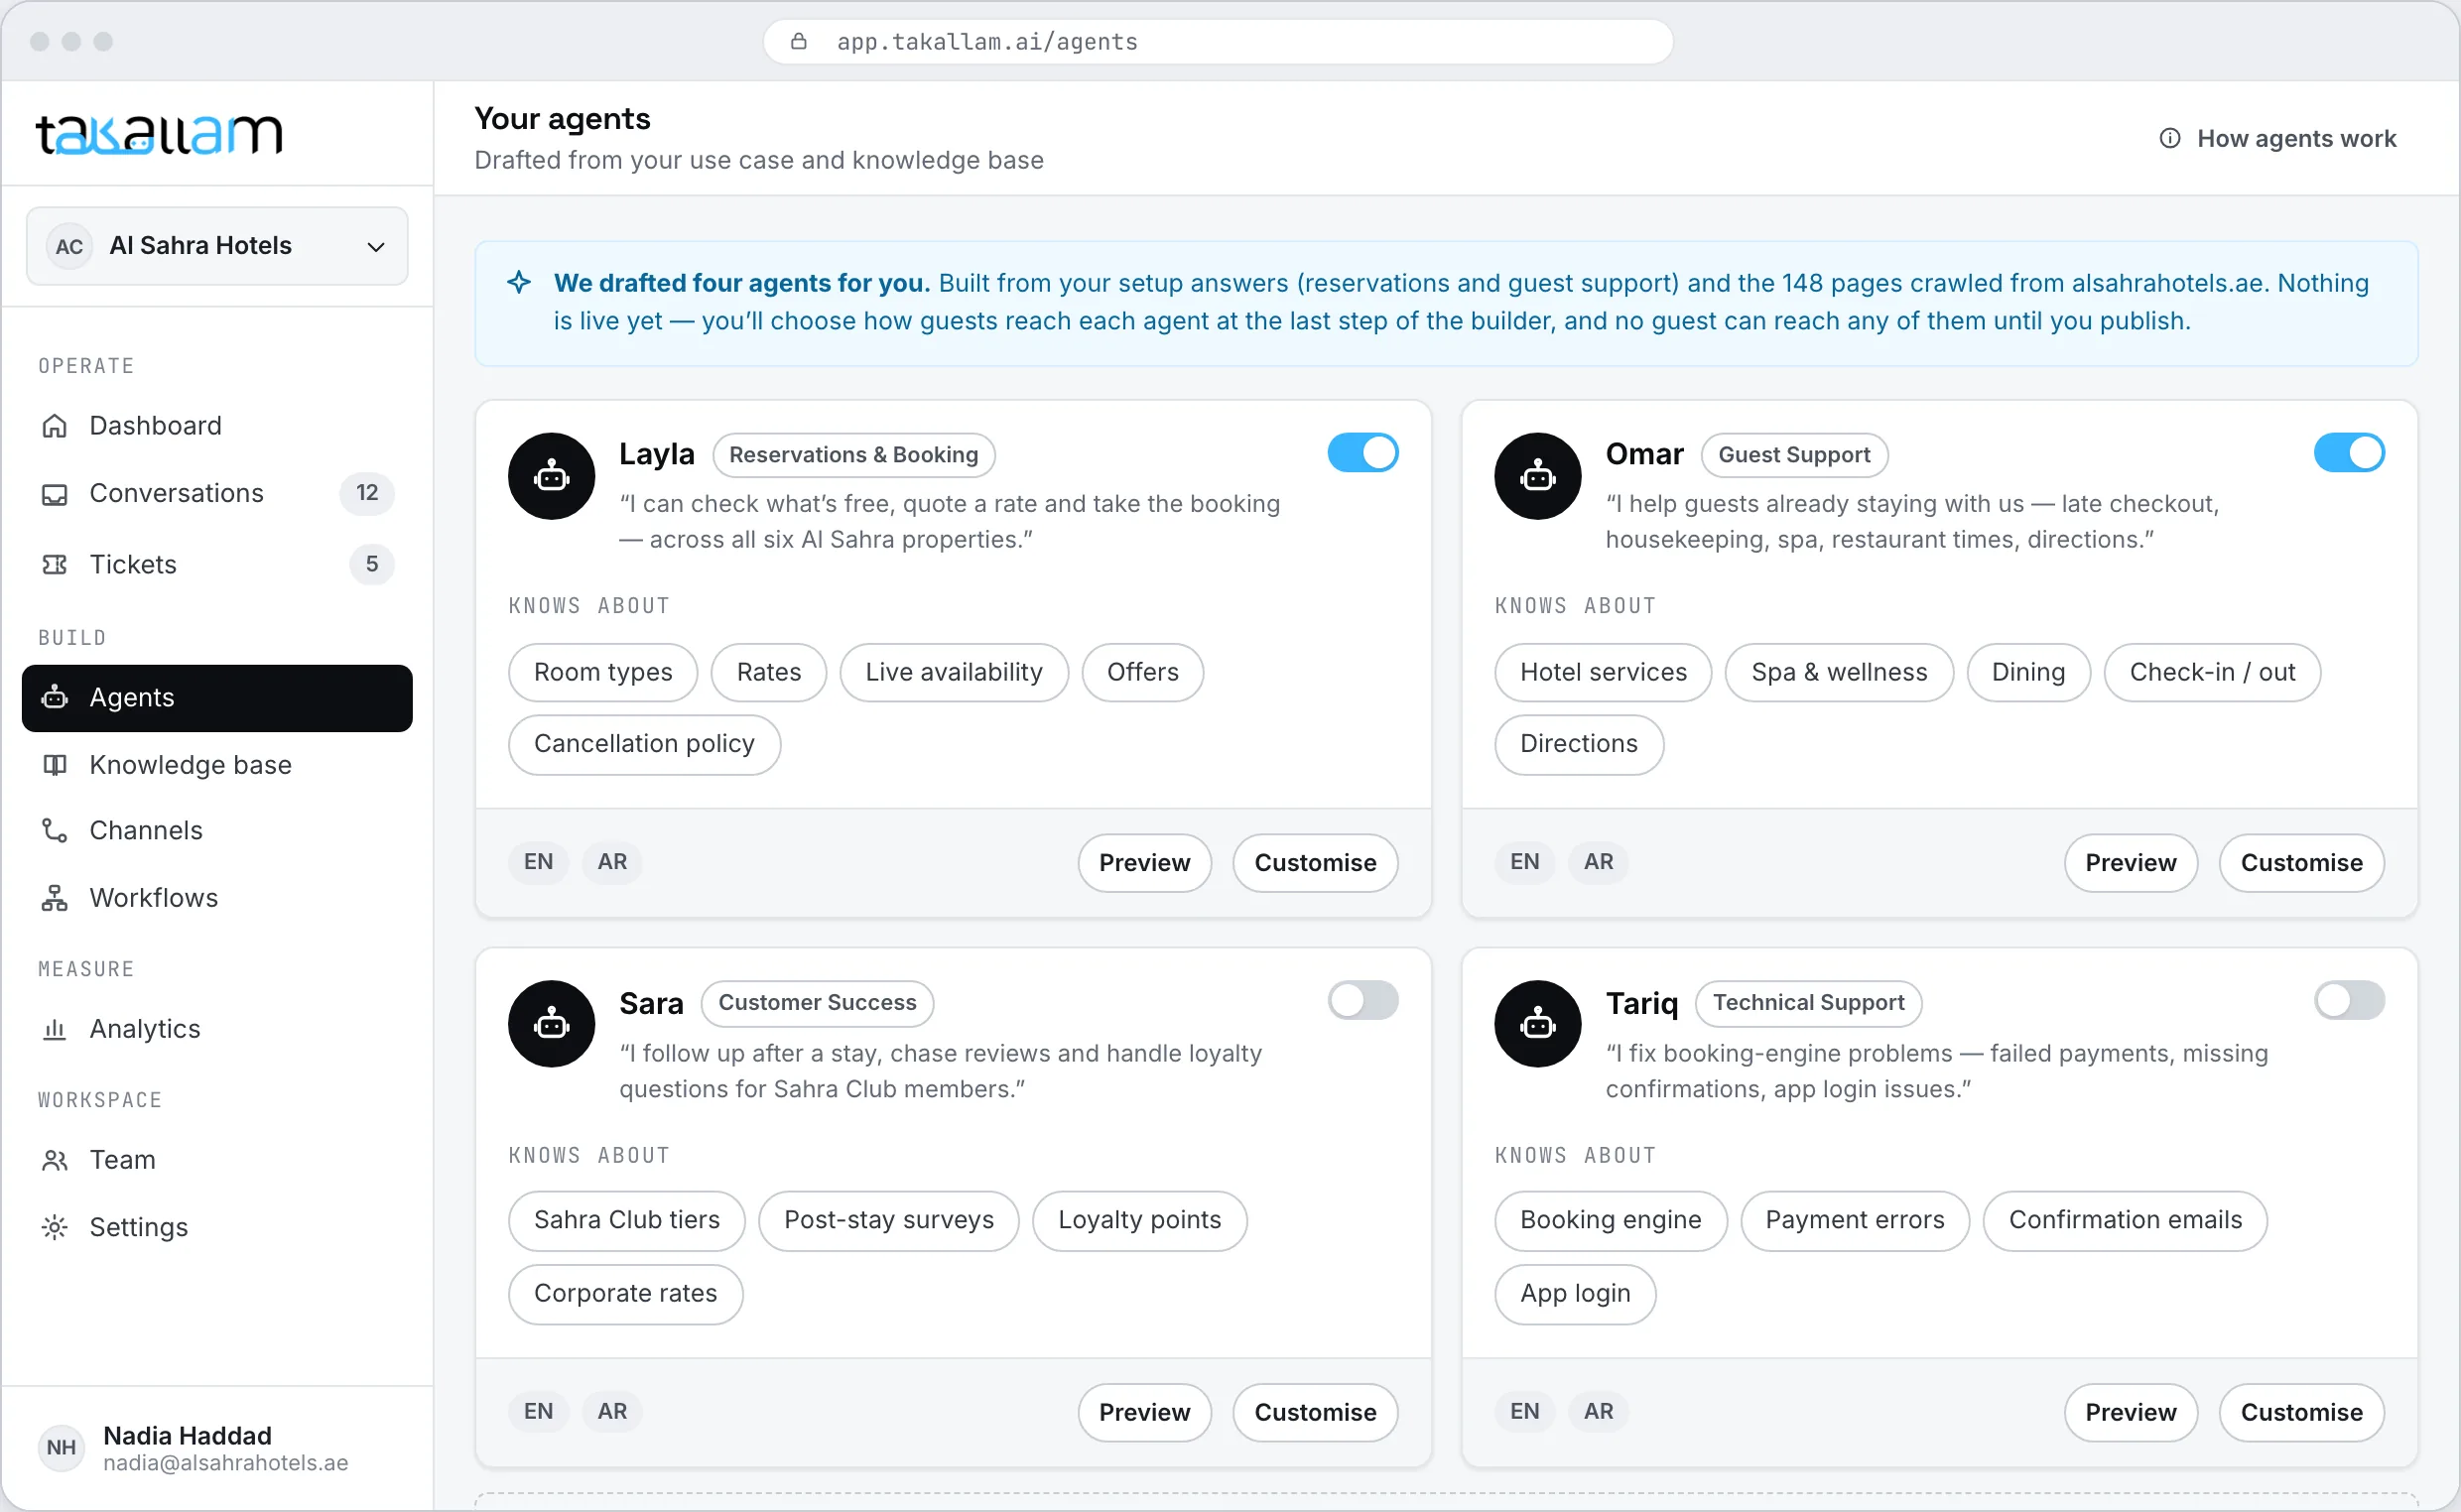
Task: Click the Analytics bar chart icon
Action: [55, 1029]
